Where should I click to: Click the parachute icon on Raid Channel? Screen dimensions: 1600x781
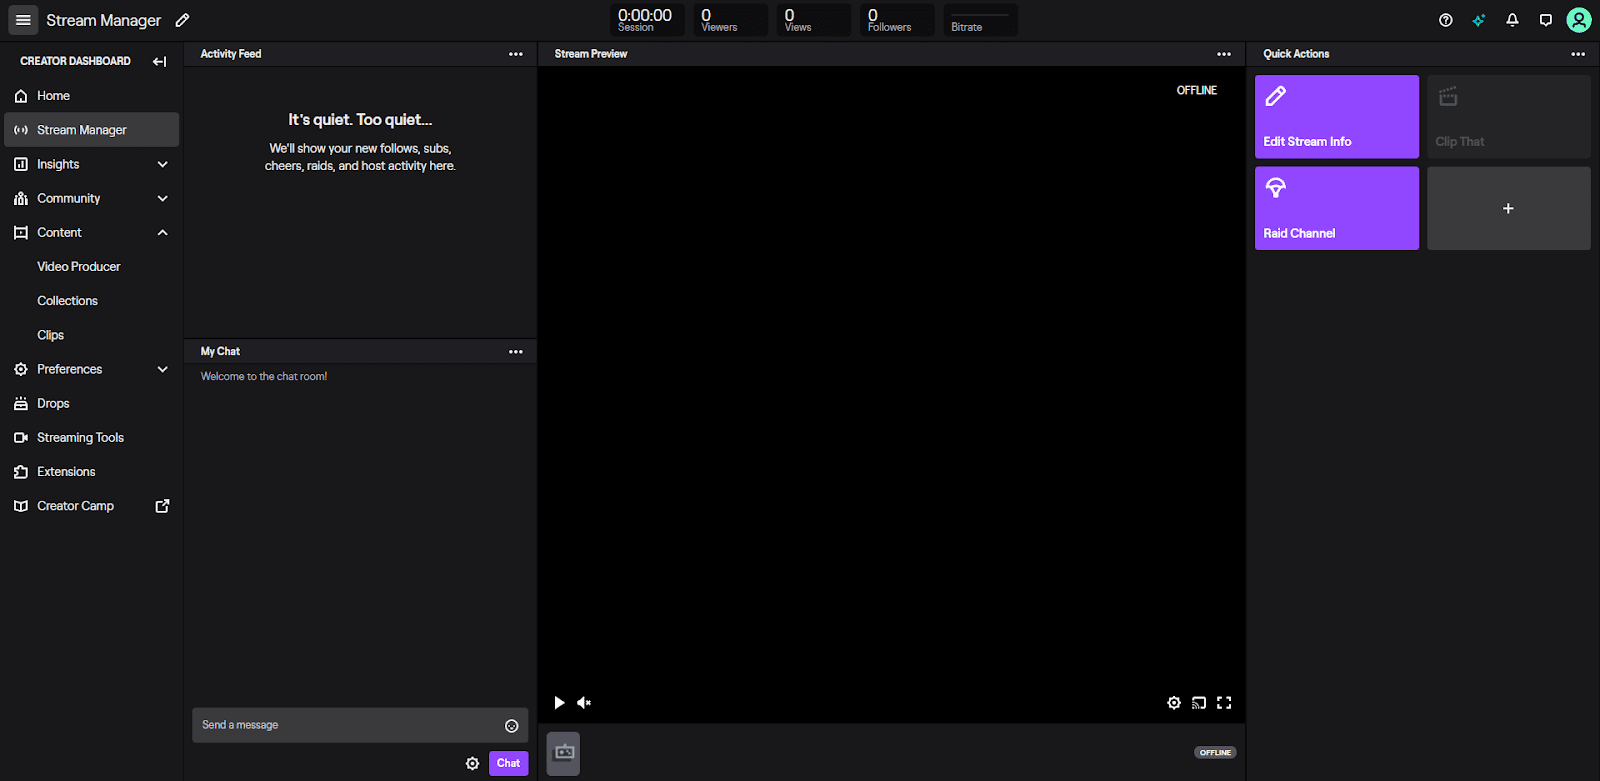click(x=1276, y=187)
